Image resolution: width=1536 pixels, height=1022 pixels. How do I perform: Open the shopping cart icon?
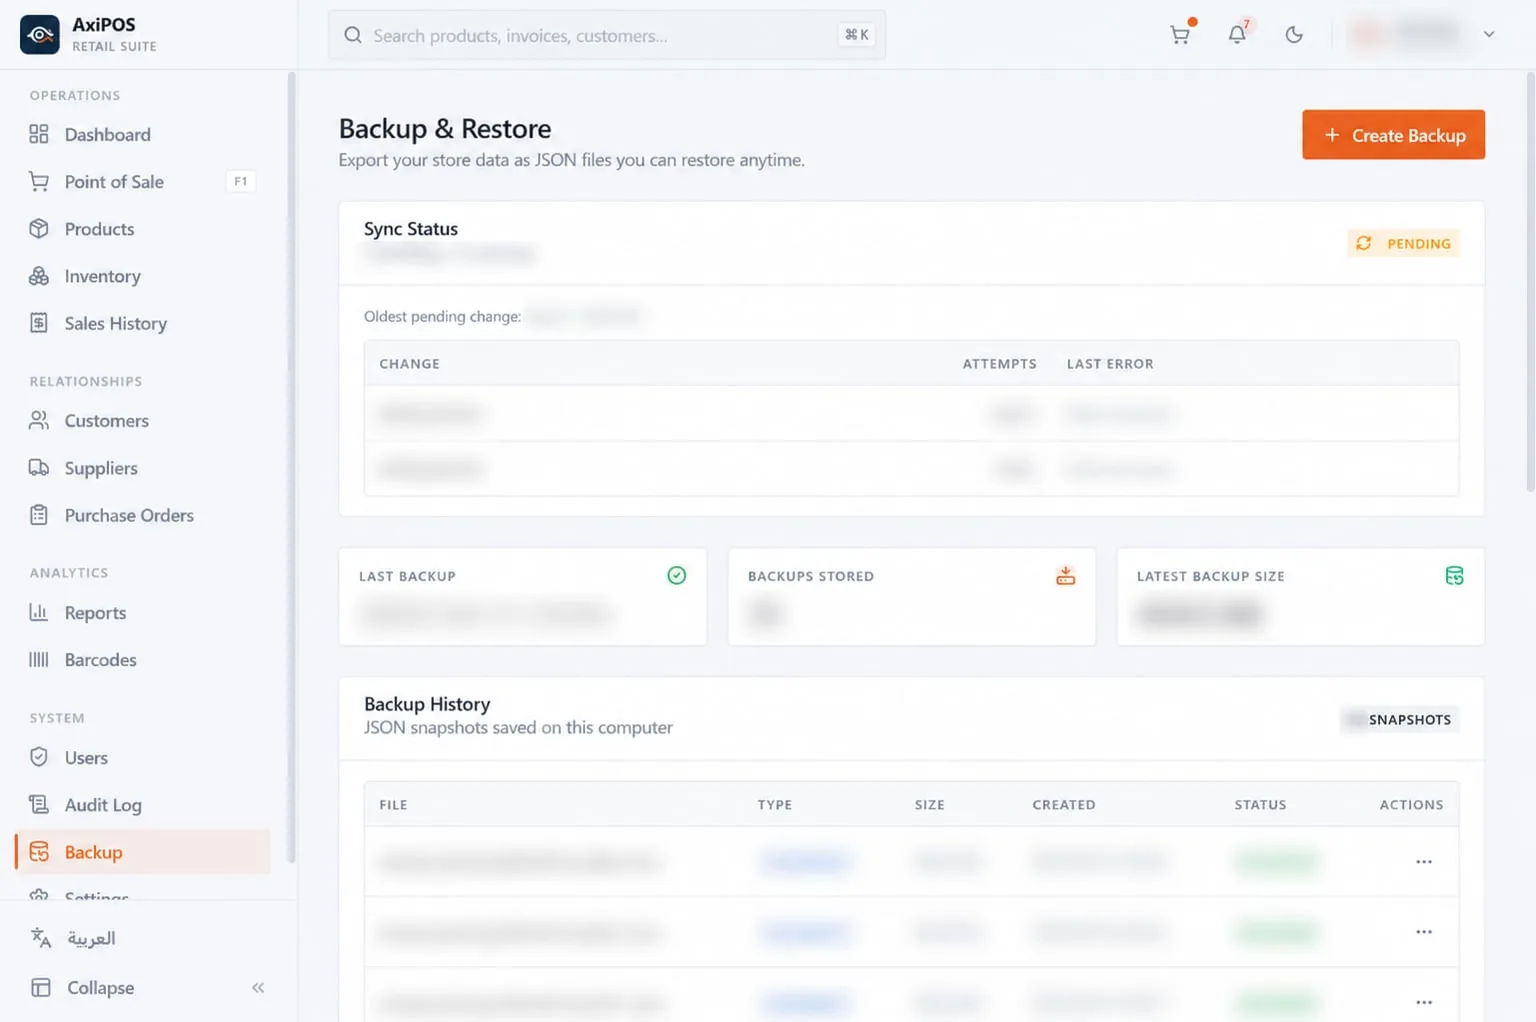(x=1180, y=34)
